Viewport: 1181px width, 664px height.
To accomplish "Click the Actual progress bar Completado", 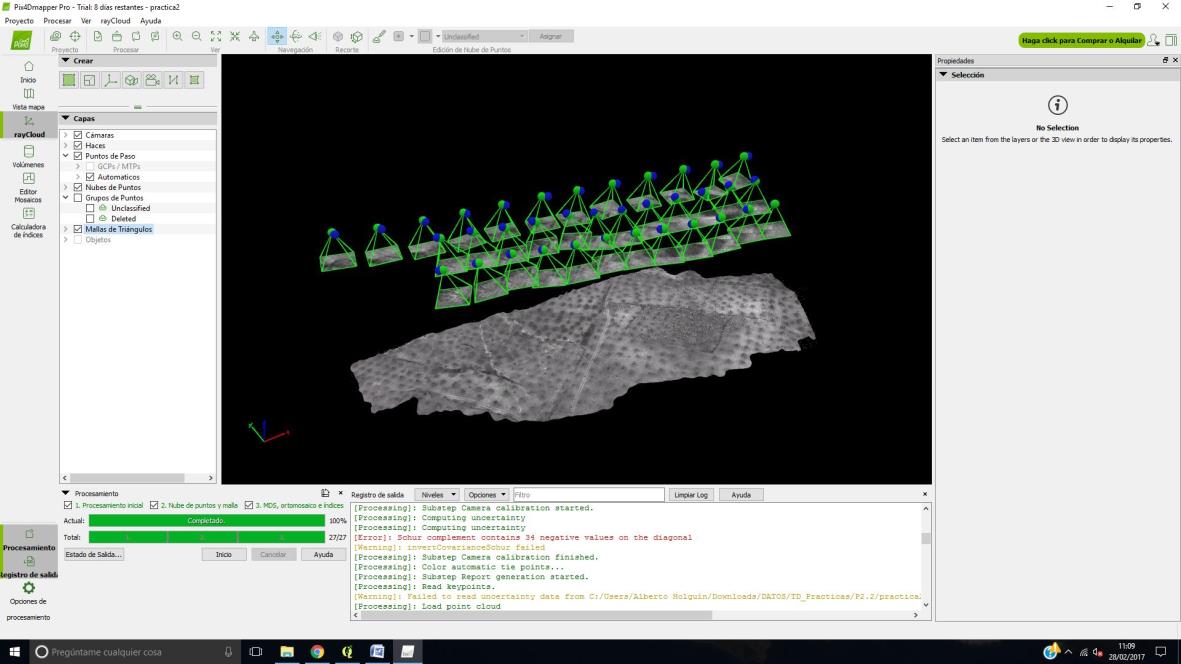I will tap(206, 520).
